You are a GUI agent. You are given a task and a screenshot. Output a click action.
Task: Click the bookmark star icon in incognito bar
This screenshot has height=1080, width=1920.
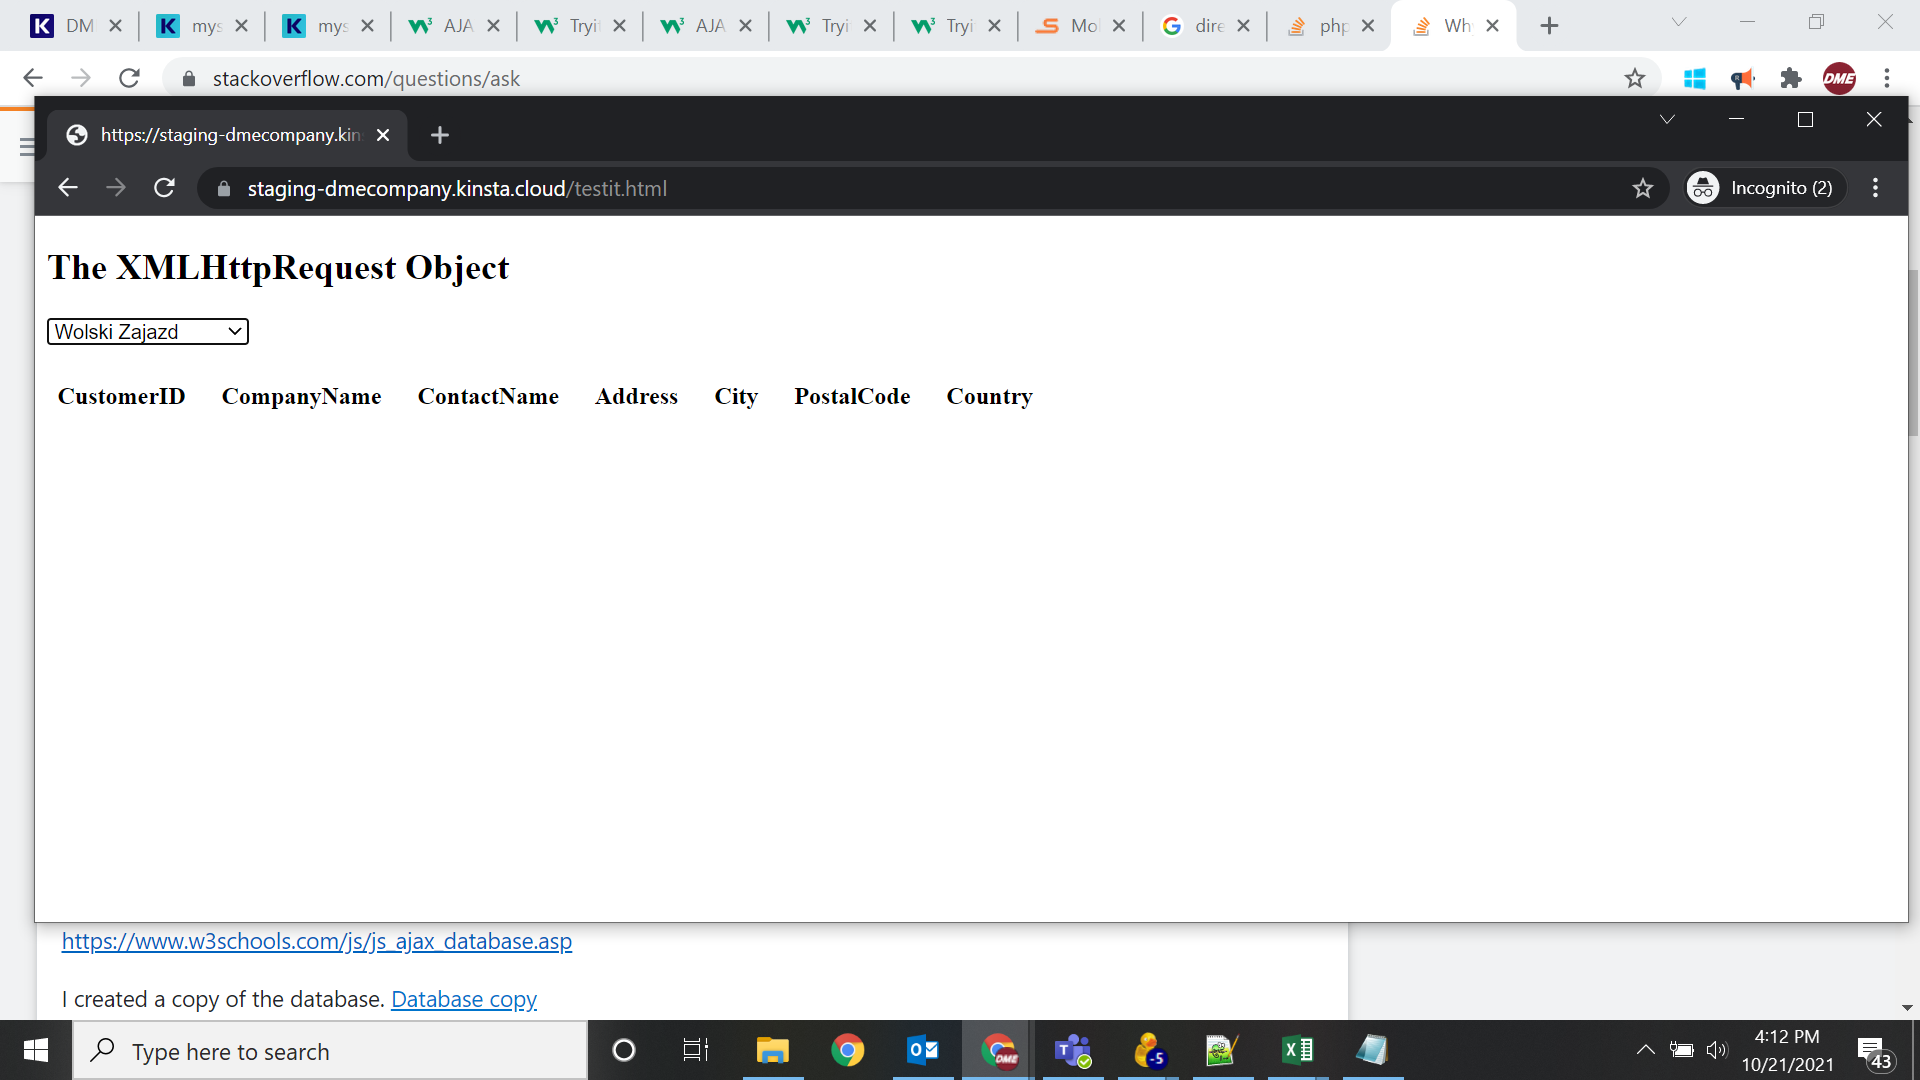pyautogui.click(x=1642, y=187)
